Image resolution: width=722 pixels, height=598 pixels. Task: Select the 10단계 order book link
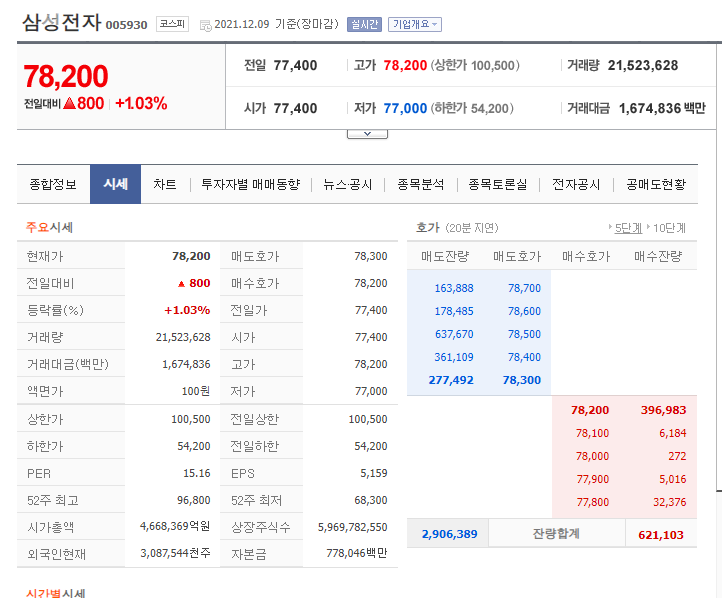pyautogui.click(x=669, y=228)
